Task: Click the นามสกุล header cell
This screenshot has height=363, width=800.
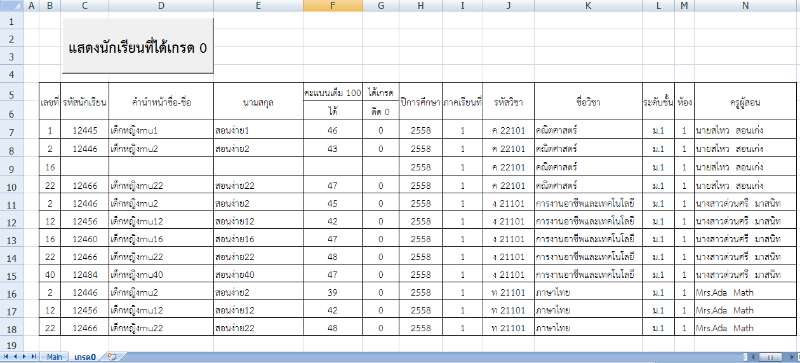Action: (x=258, y=102)
